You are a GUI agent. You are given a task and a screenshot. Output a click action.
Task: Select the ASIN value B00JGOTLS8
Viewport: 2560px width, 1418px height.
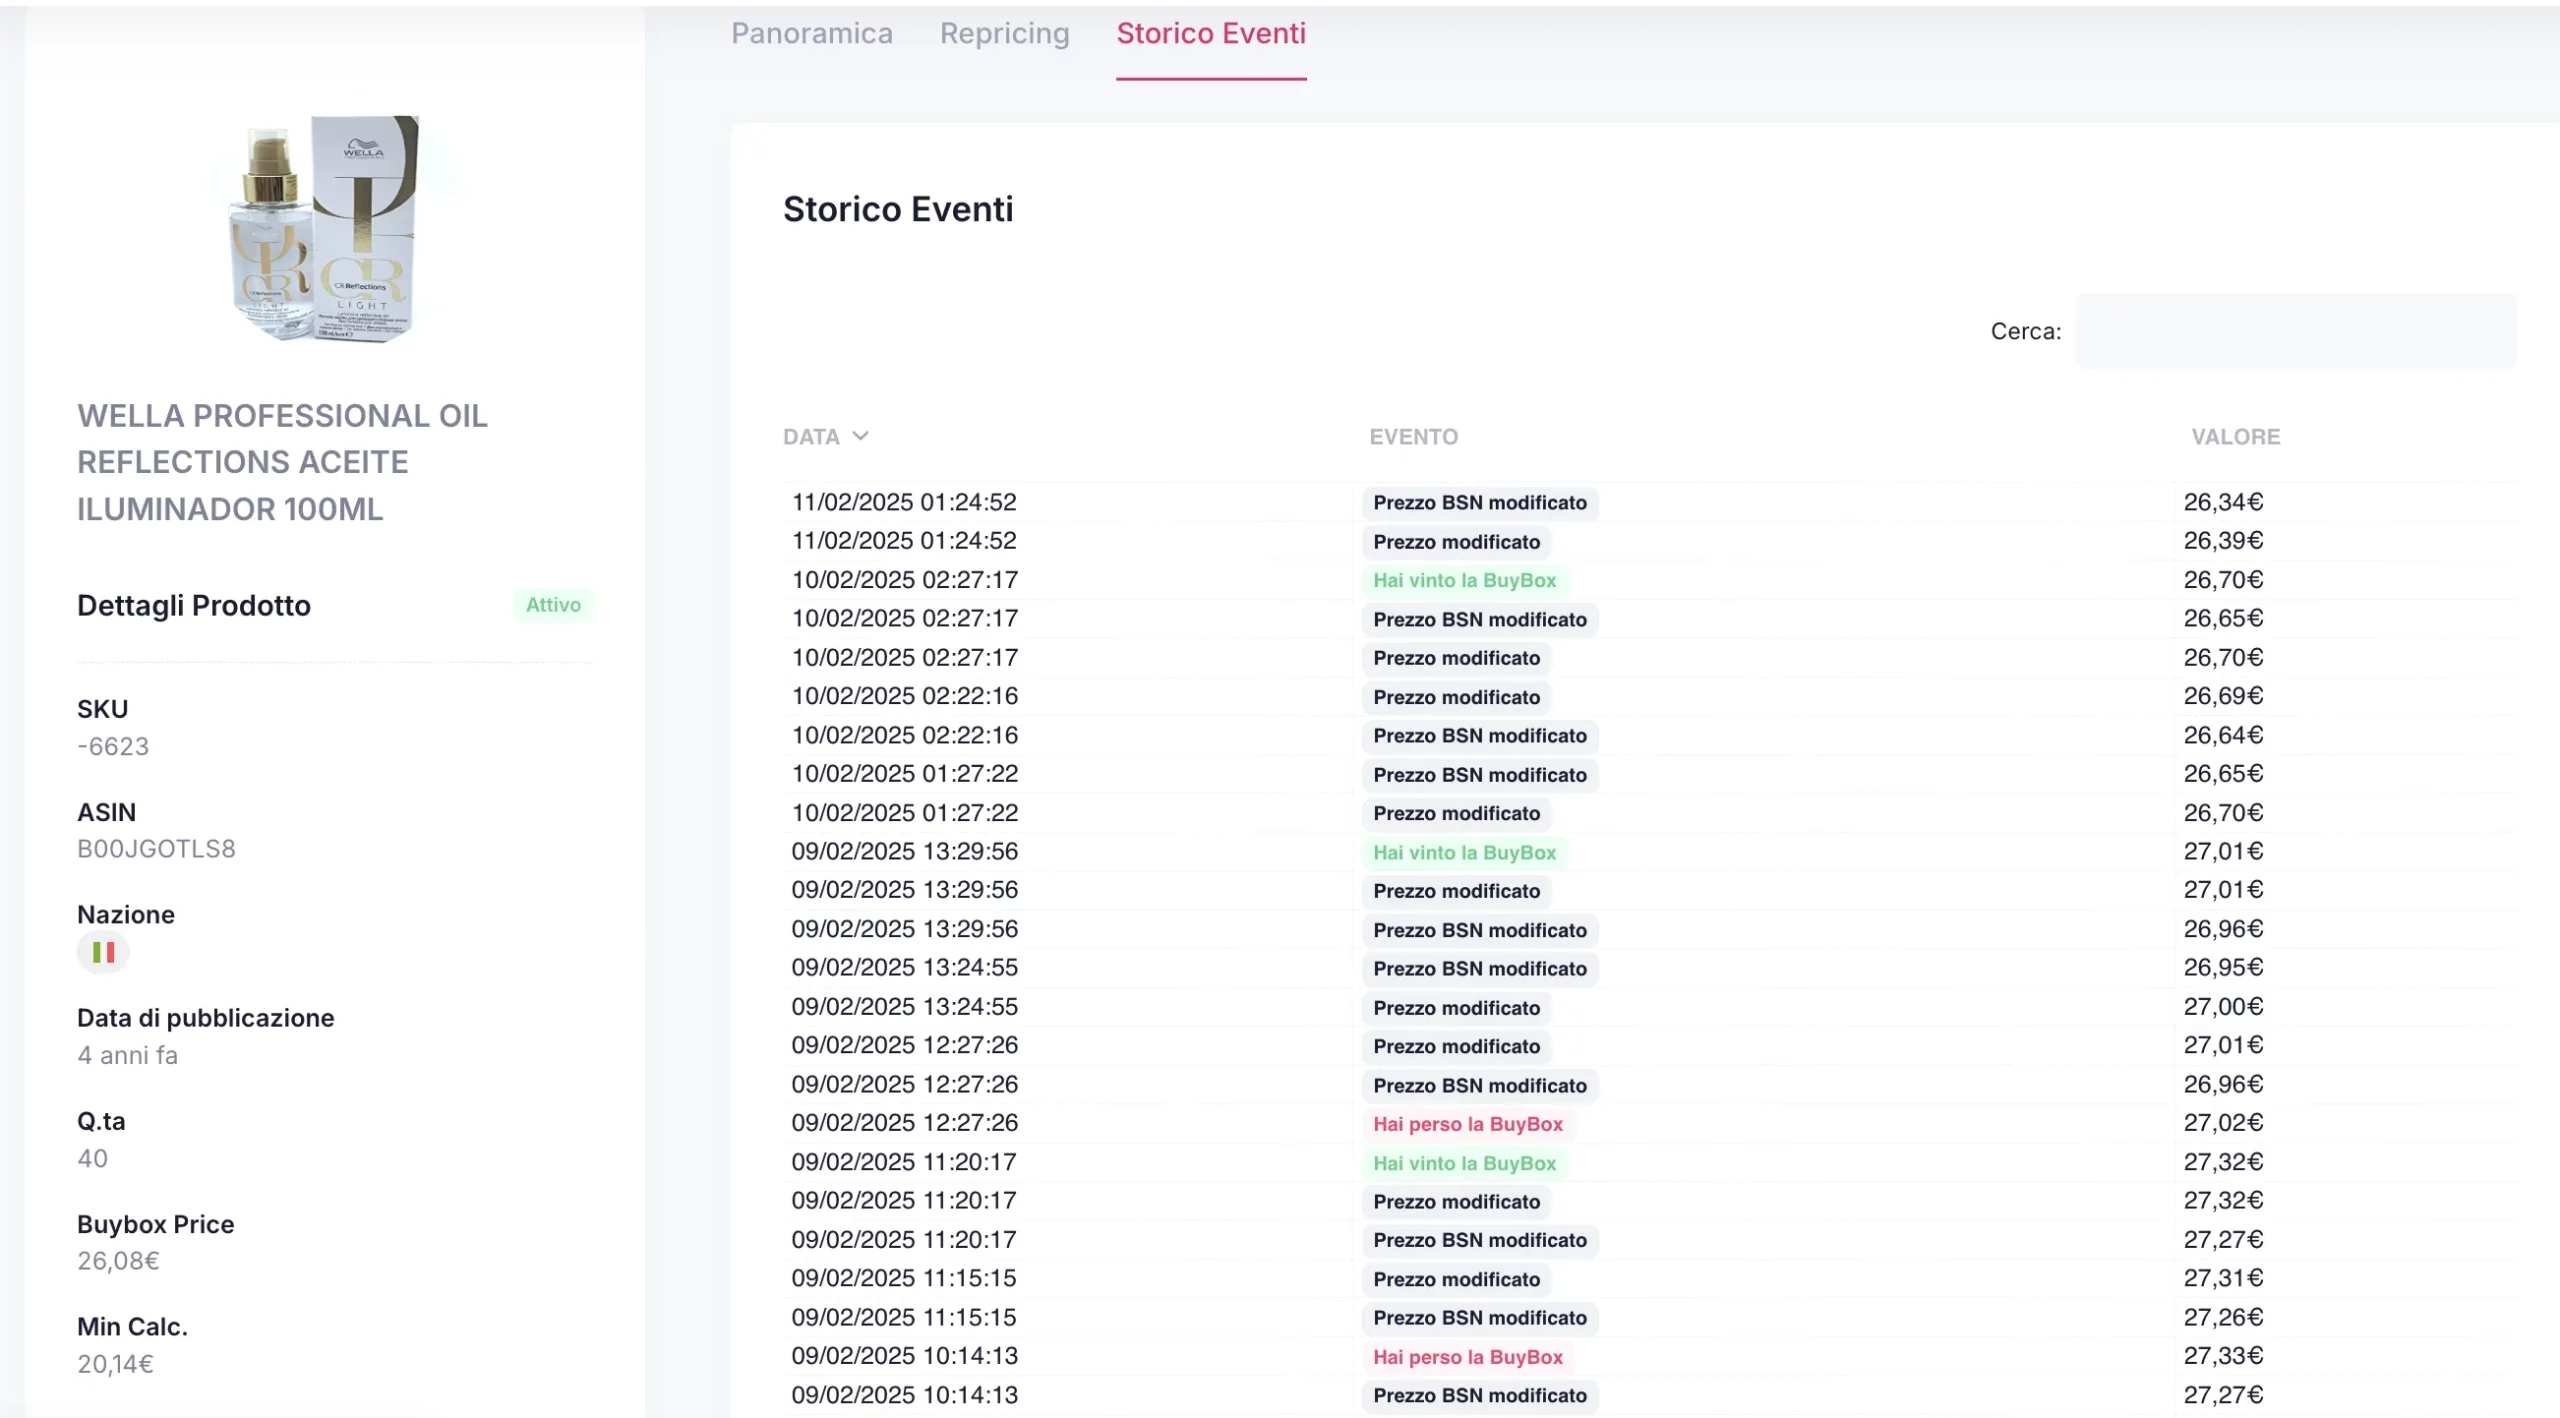[x=156, y=849]
